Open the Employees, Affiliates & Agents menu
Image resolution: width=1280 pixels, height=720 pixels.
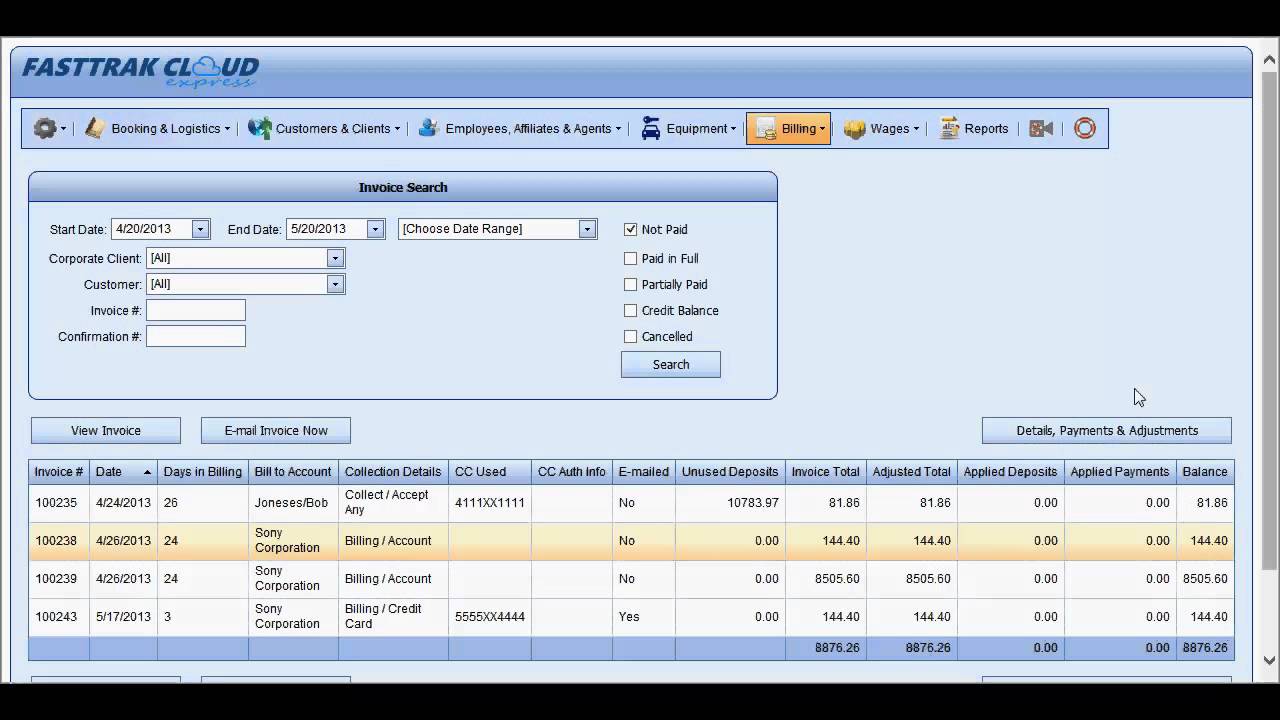(x=520, y=128)
